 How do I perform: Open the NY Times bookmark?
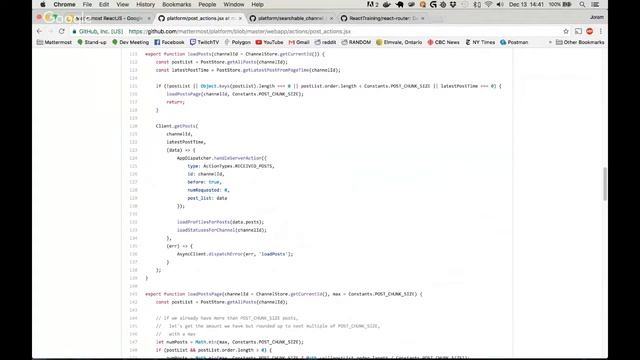(480, 42)
